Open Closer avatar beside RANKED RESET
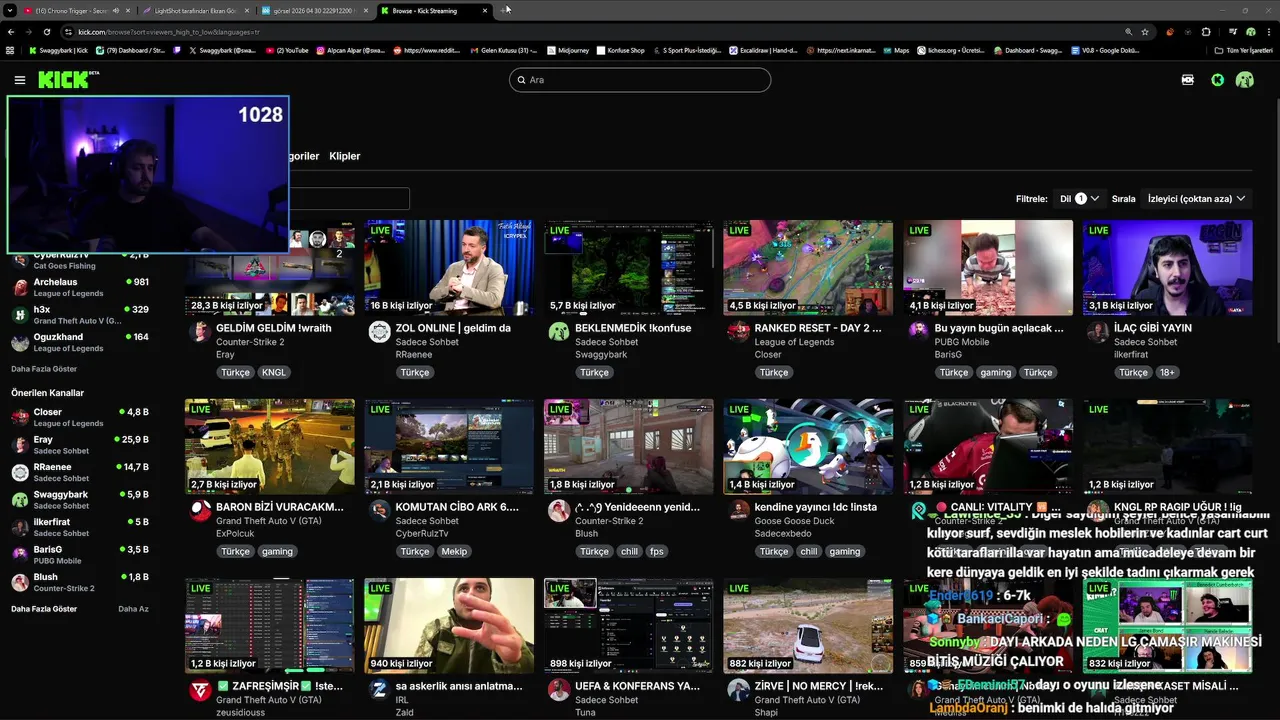Image resolution: width=1280 pixels, height=720 pixels. pos(738,332)
